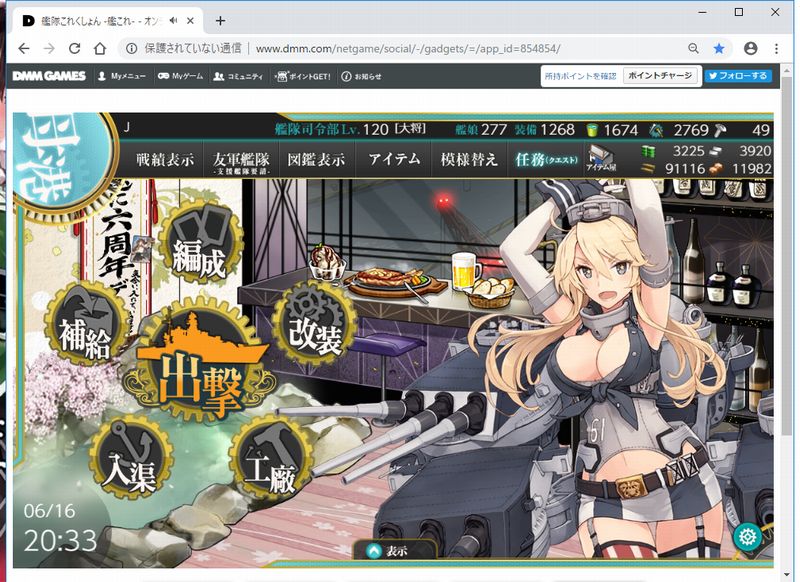Open a new browser tab
The height and width of the screenshot is (582, 800).
click(x=220, y=21)
